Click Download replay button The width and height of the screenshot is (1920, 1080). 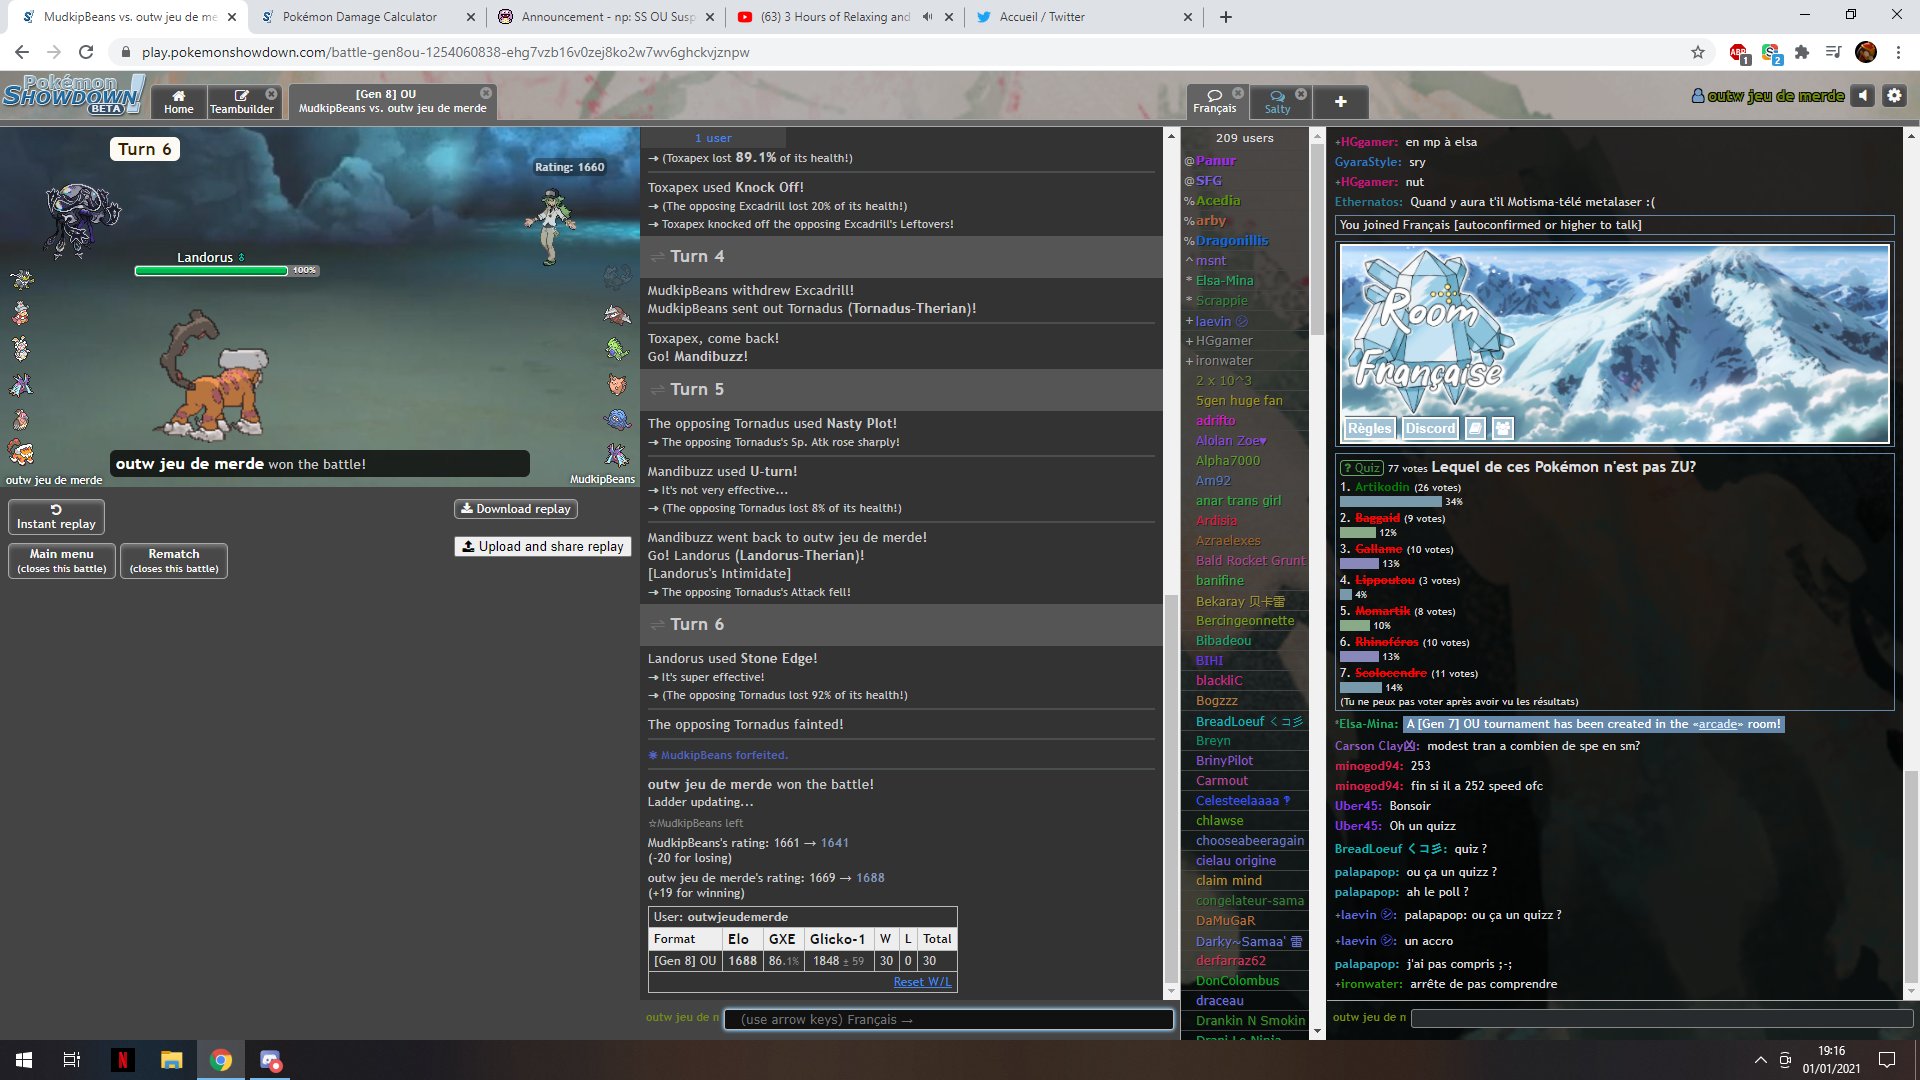click(515, 508)
